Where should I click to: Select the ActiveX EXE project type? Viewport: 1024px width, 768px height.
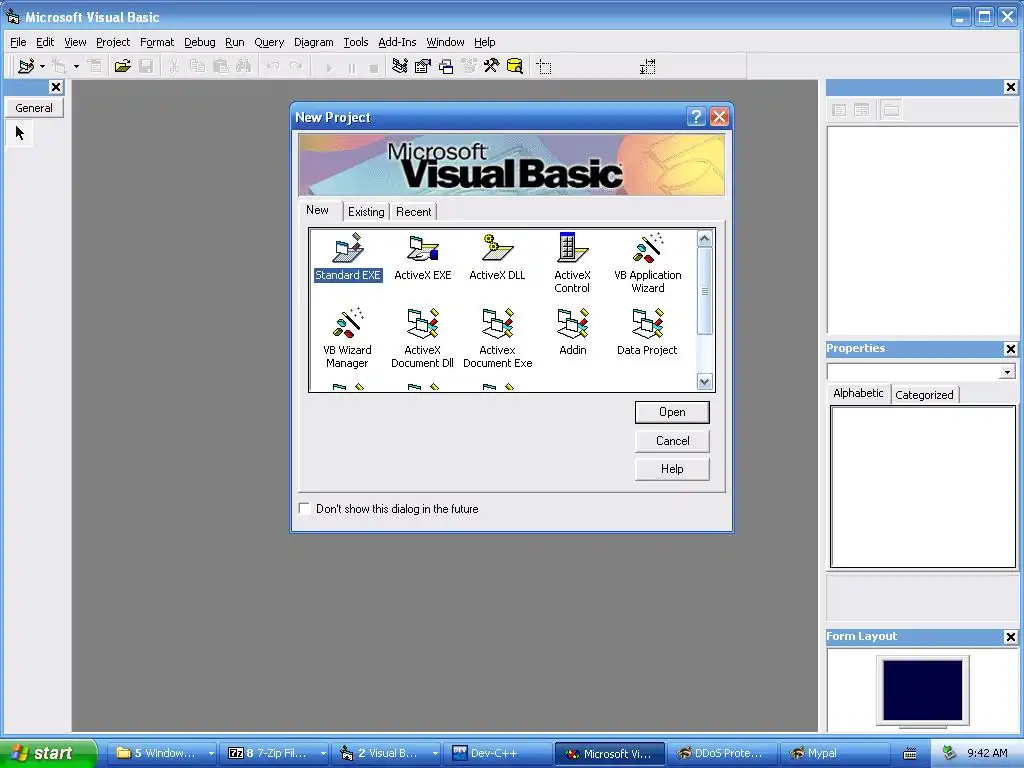point(423,257)
